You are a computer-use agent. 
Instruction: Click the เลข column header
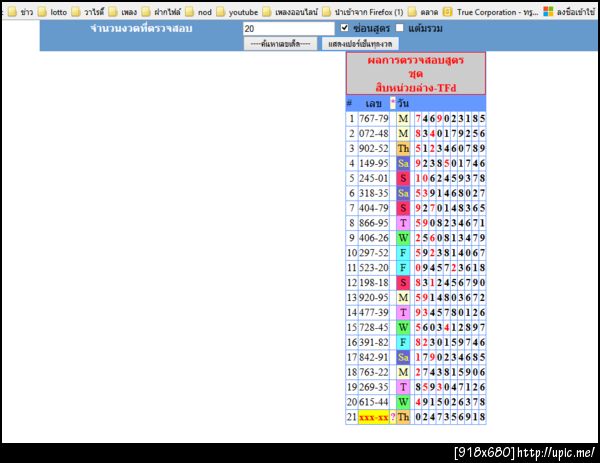pos(373,103)
